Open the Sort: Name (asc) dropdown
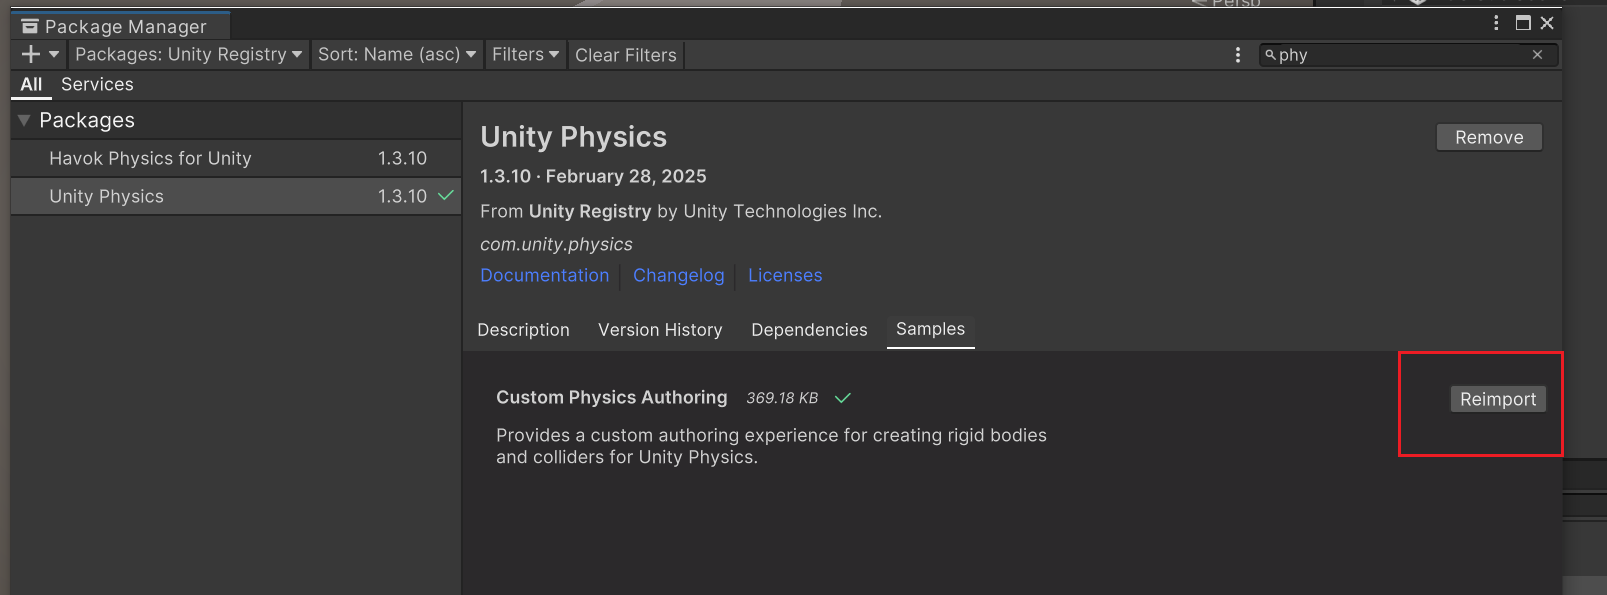1607x595 pixels. point(396,55)
